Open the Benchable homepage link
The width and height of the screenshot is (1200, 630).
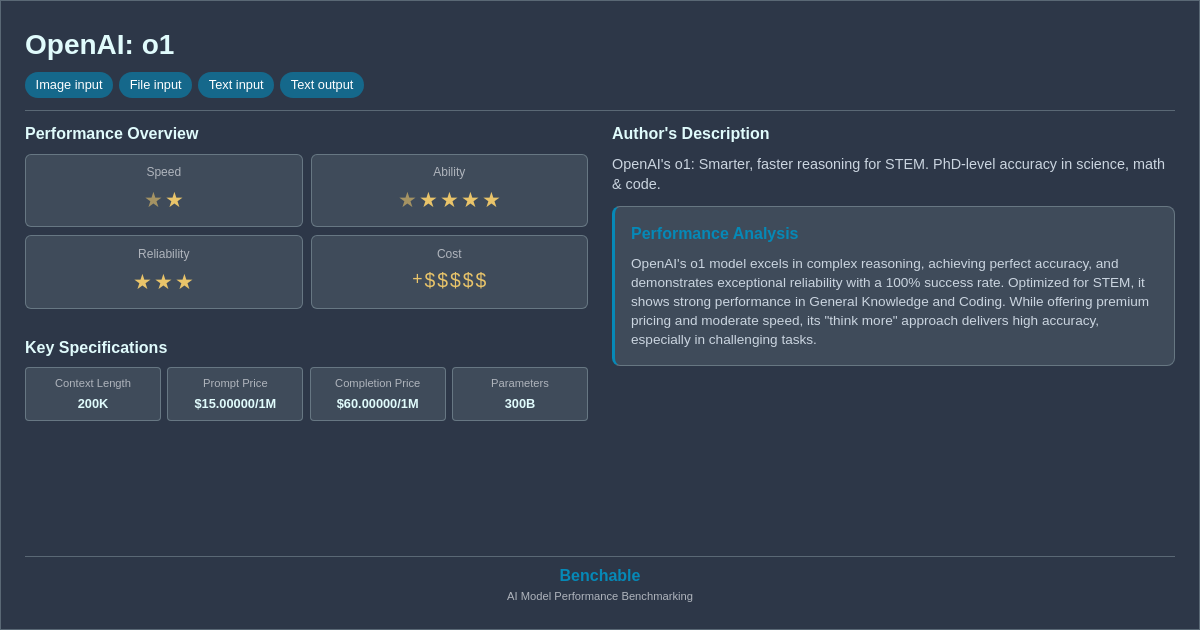[x=599, y=575]
